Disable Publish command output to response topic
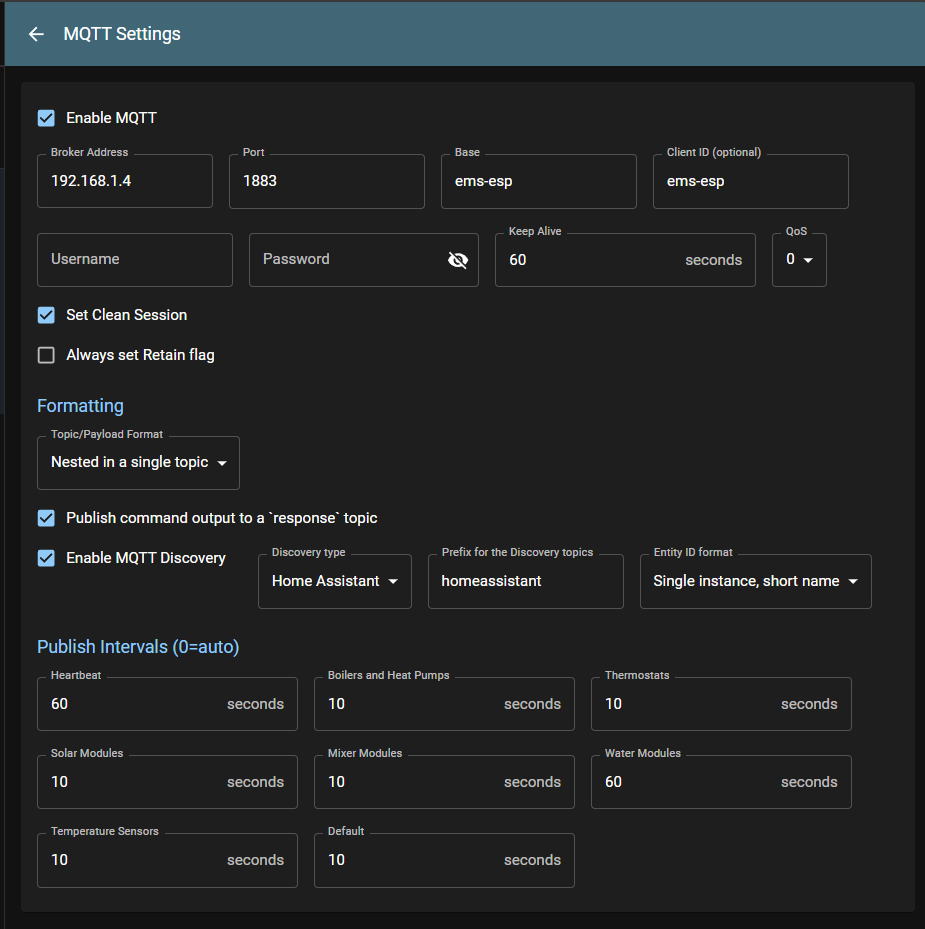Viewport: 925px width, 929px height. 46,518
